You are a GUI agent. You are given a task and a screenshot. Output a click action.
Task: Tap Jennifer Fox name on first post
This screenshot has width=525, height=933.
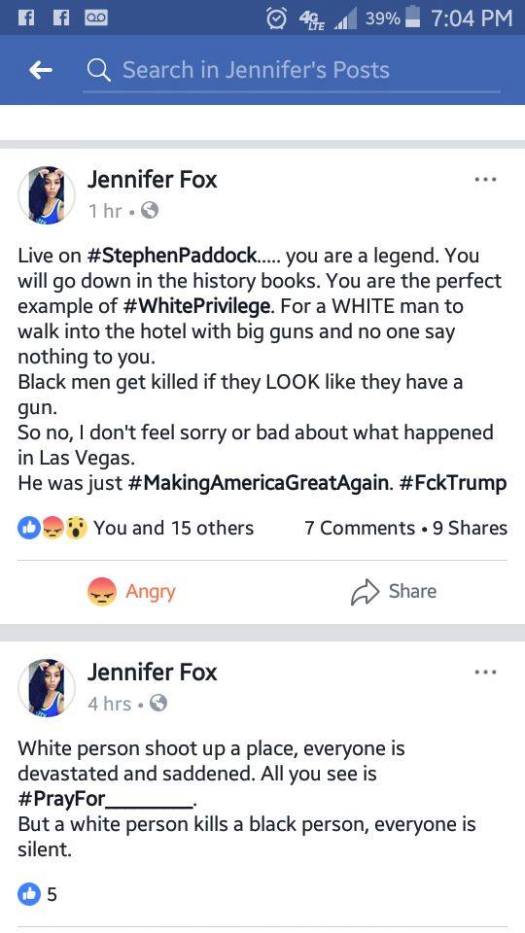(152, 179)
